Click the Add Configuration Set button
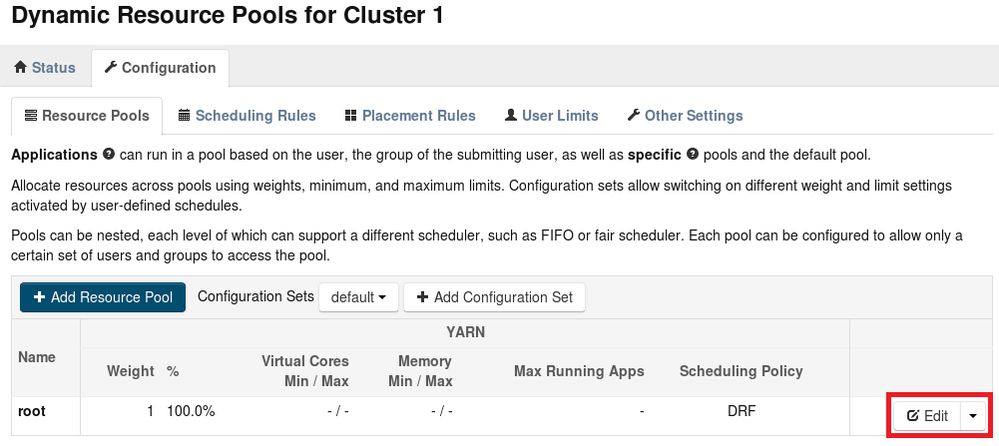Image resolution: width=999 pixels, height=446 pixels. 494,297
